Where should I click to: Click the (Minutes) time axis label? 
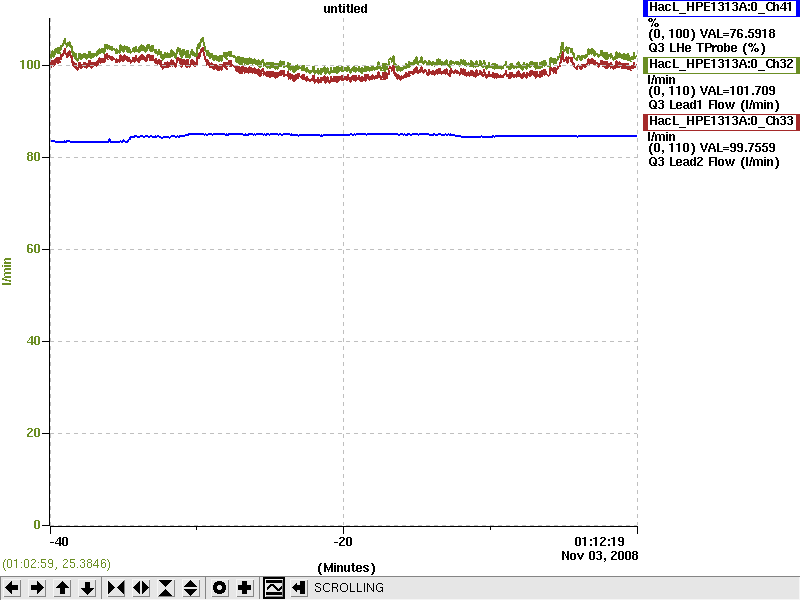346,568
